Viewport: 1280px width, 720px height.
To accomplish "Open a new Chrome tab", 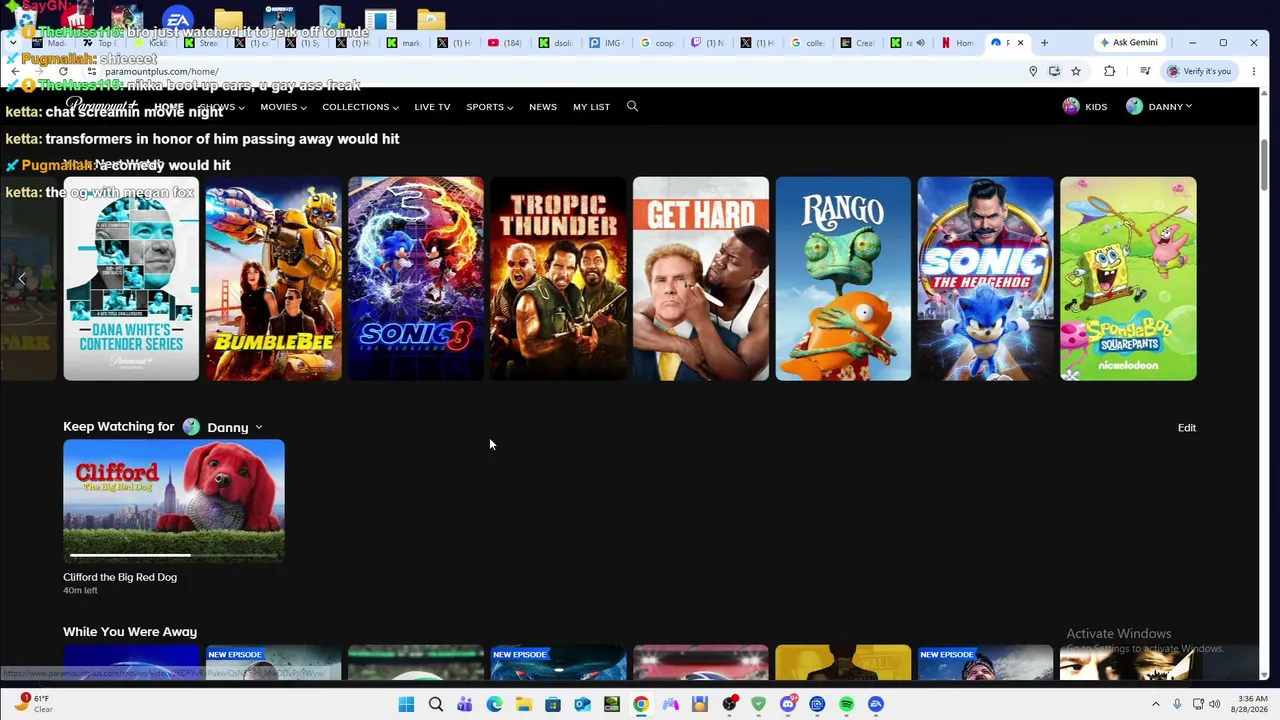I will (x=1044, y=43).
